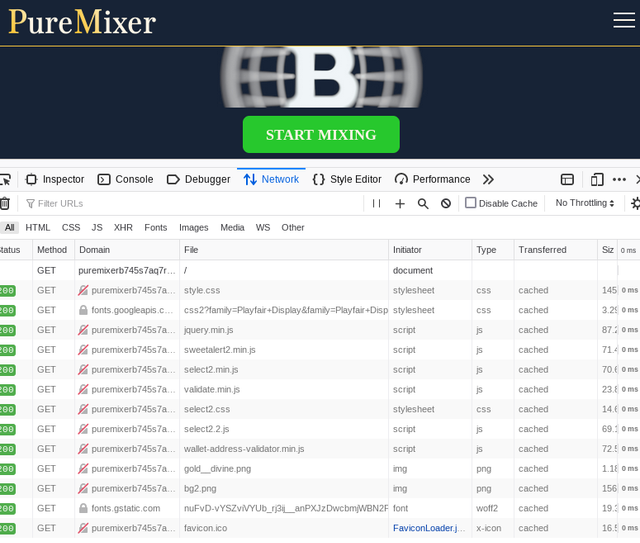This screenshot has height=543, width=640.
Task: Filter requests by Fonts
Action: point(156,227)
